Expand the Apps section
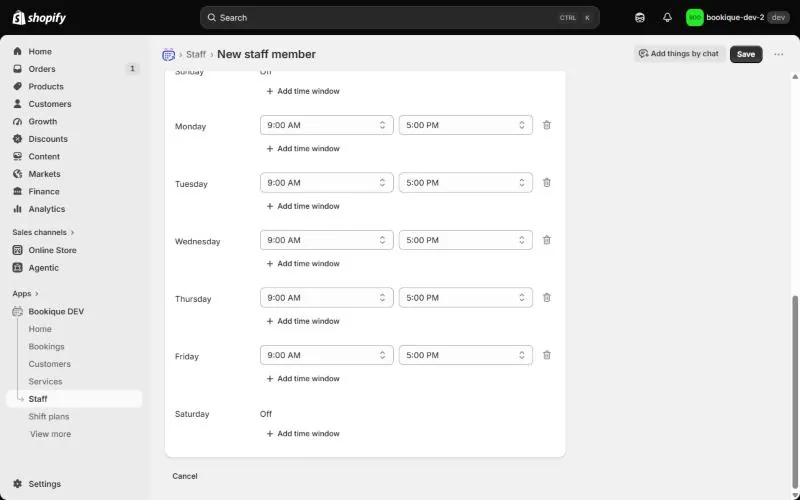 [26, 293]
